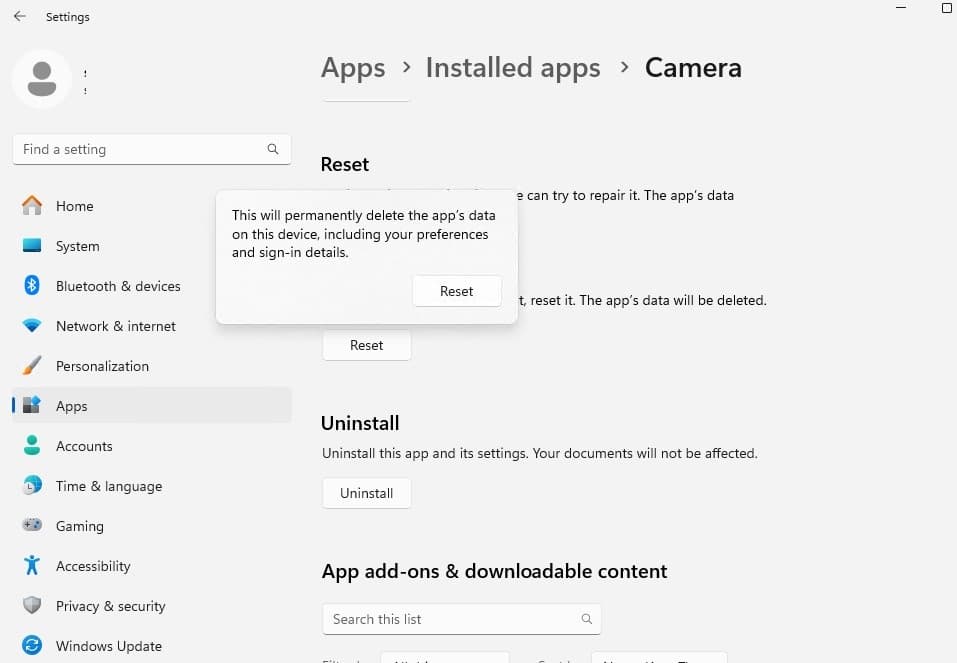Click magnifier icon in Search this list

point(587,619)
